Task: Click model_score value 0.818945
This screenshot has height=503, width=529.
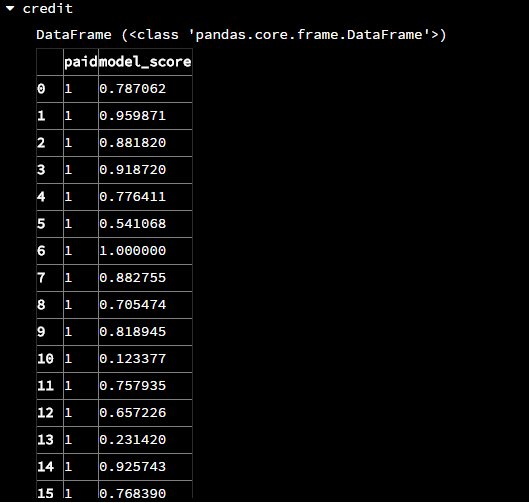Action: [x=133, y=332]
